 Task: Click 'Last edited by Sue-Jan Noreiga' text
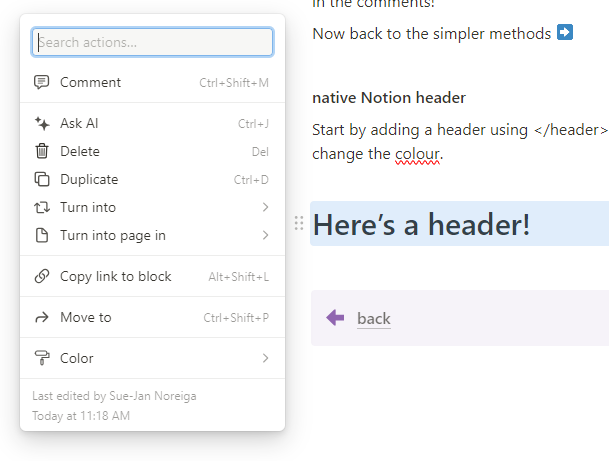point(114,396)
